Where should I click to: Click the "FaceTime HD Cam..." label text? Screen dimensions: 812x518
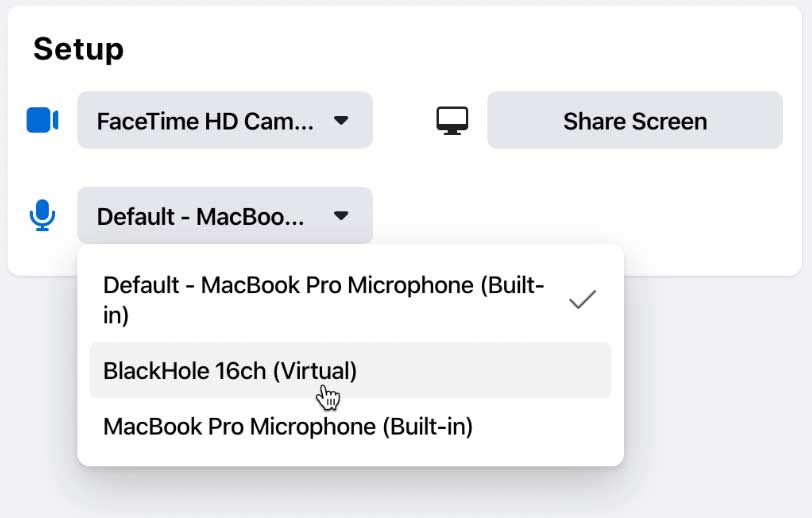point(205,121)
